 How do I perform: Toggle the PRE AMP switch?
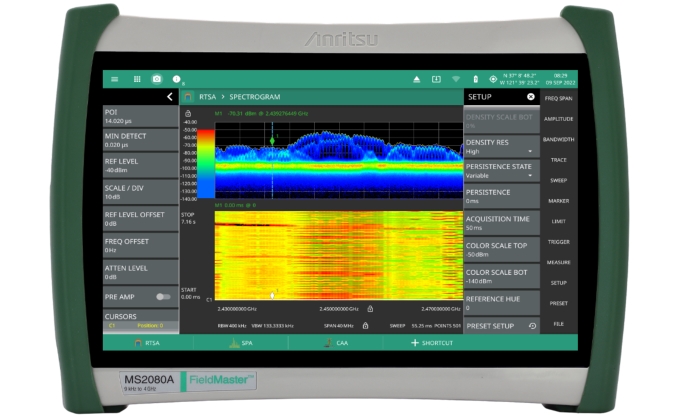pos(162,296)
